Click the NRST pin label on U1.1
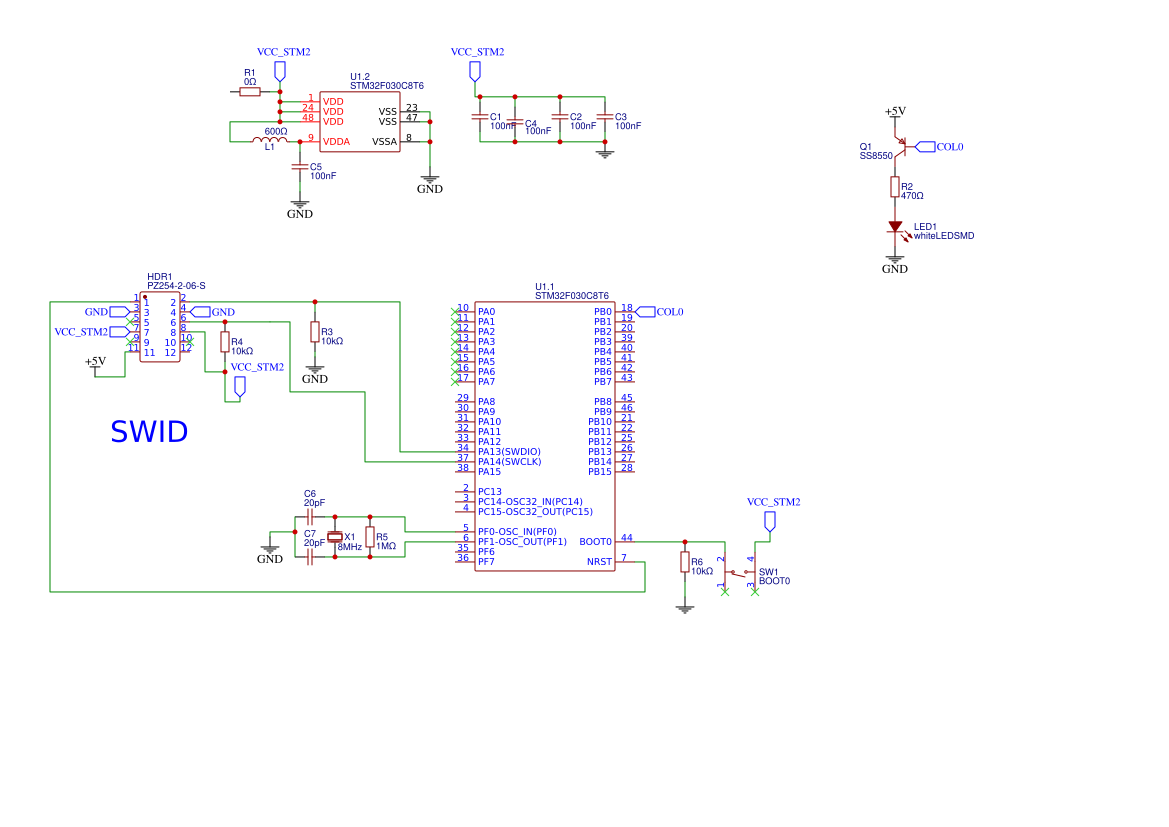The image size is (1169, 827). (x=597, y=561)
